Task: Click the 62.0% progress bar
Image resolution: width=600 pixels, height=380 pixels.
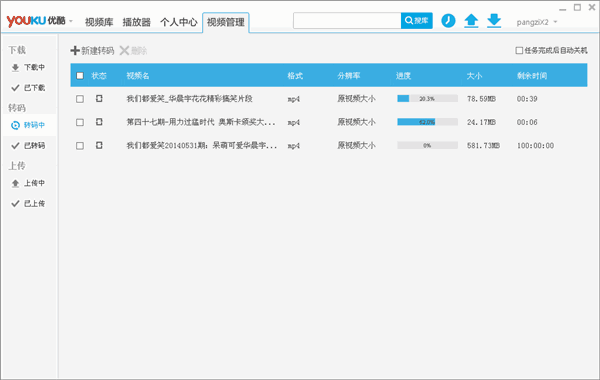Action: (x=427, y=122)
